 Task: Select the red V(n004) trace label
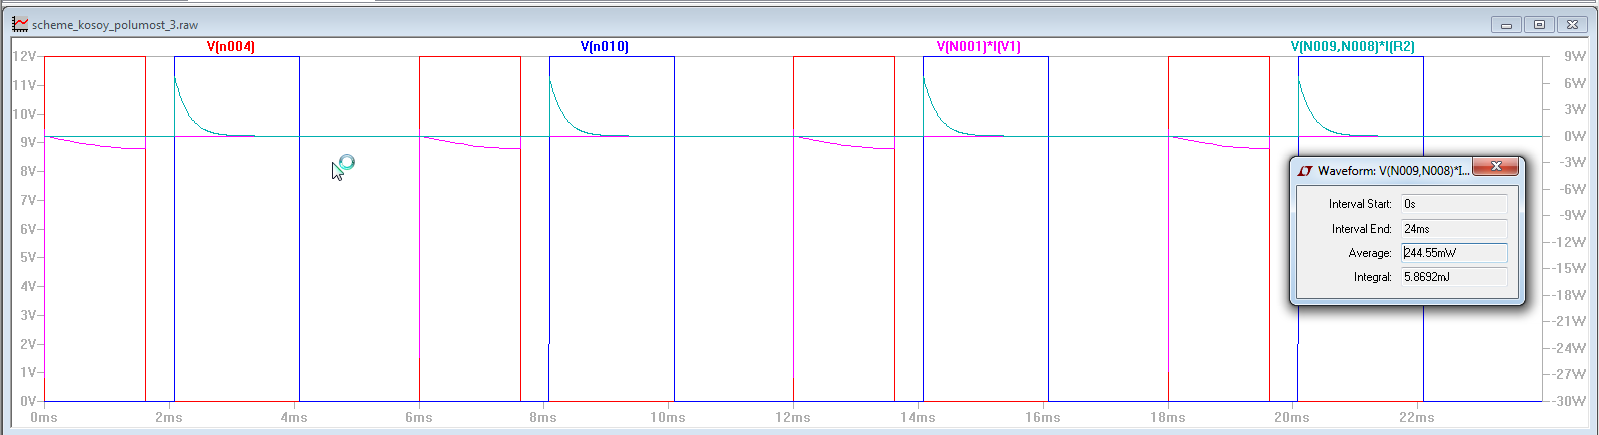coord(230,46)
